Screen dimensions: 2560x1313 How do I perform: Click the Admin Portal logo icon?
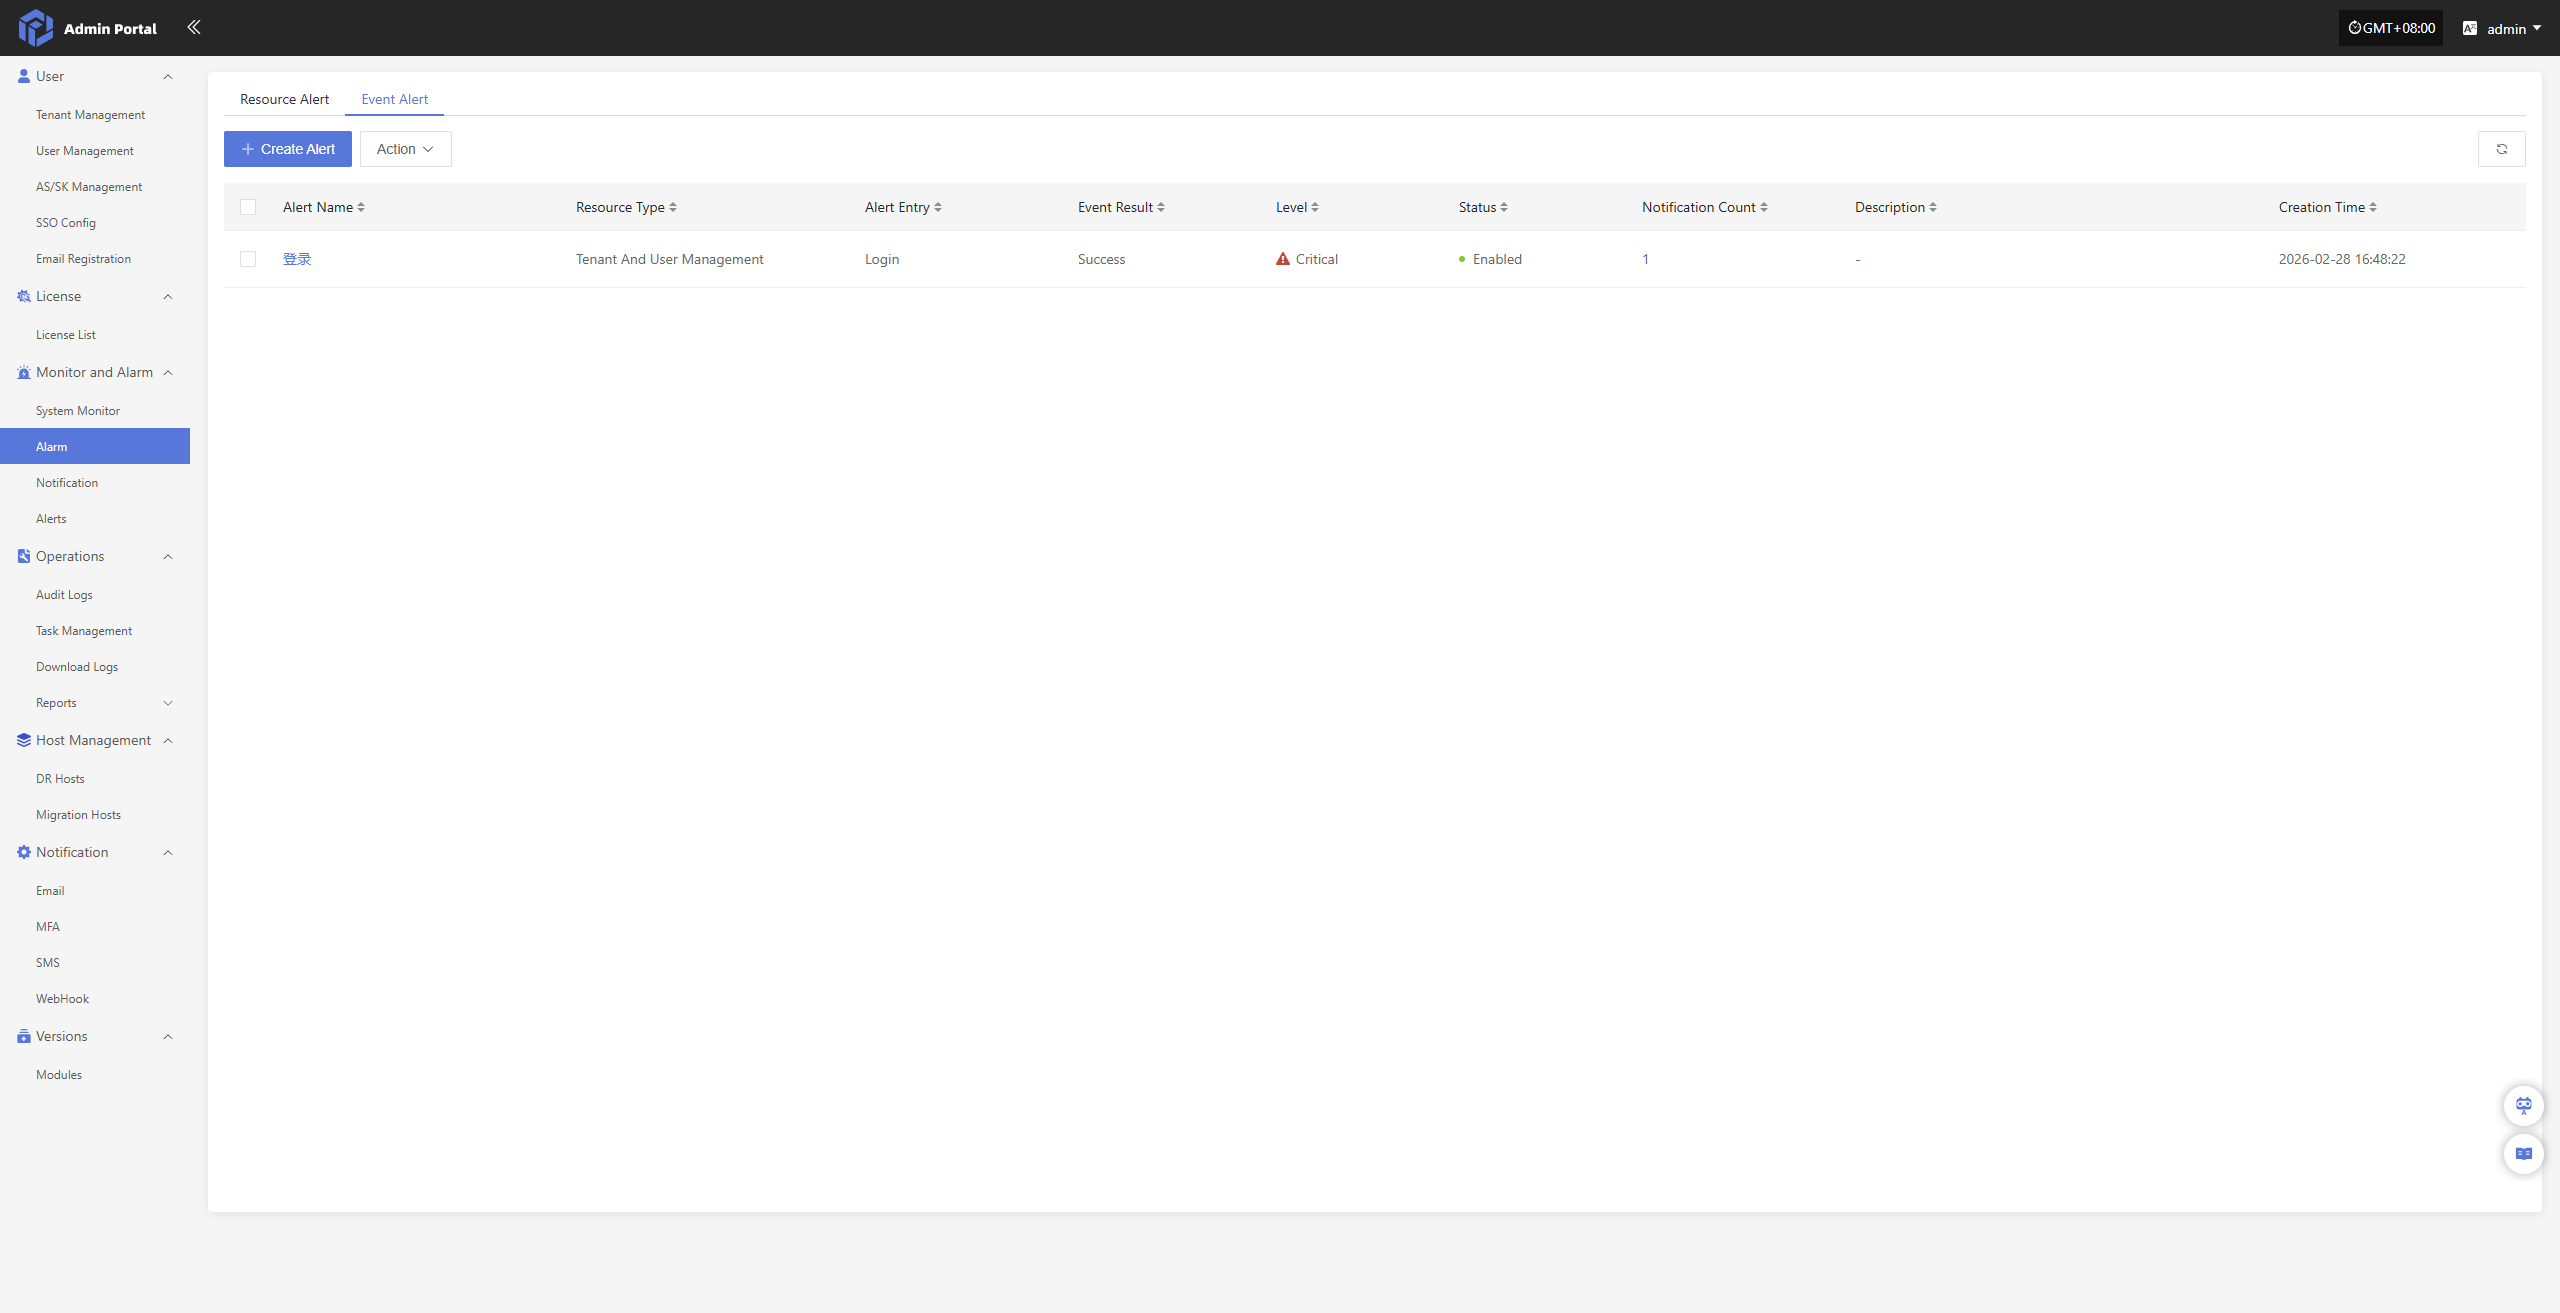36,28
